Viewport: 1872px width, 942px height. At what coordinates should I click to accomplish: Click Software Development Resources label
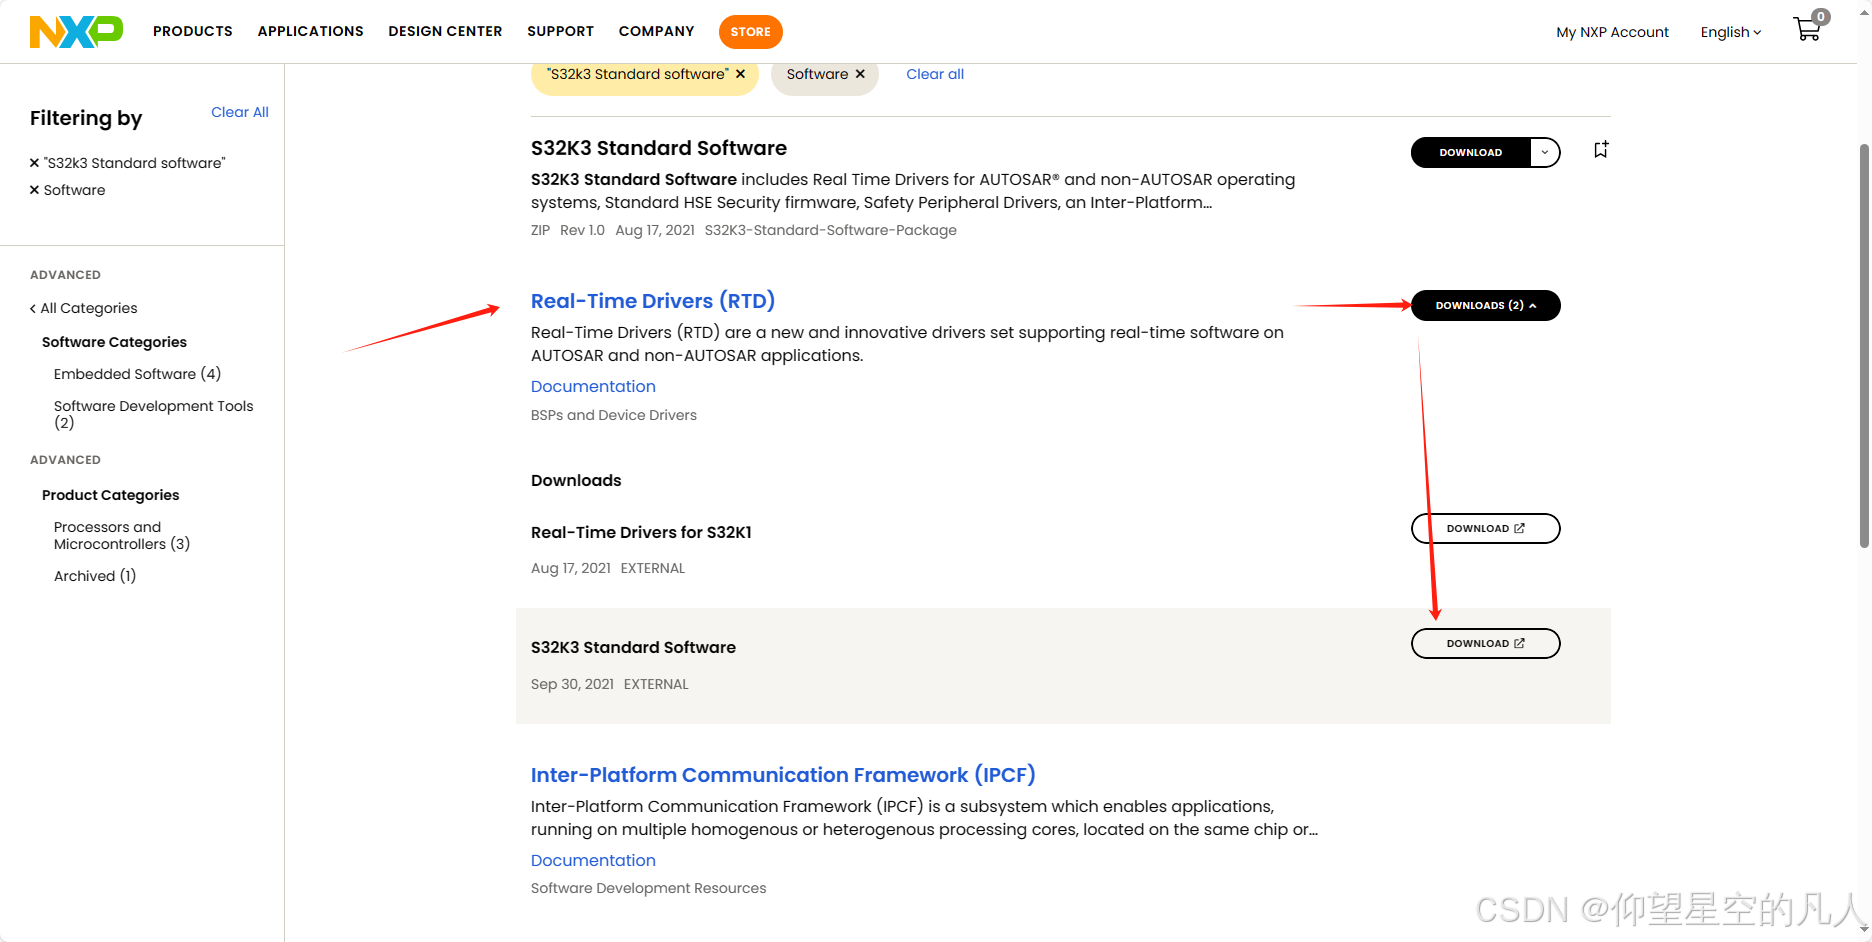click(648, 888)
